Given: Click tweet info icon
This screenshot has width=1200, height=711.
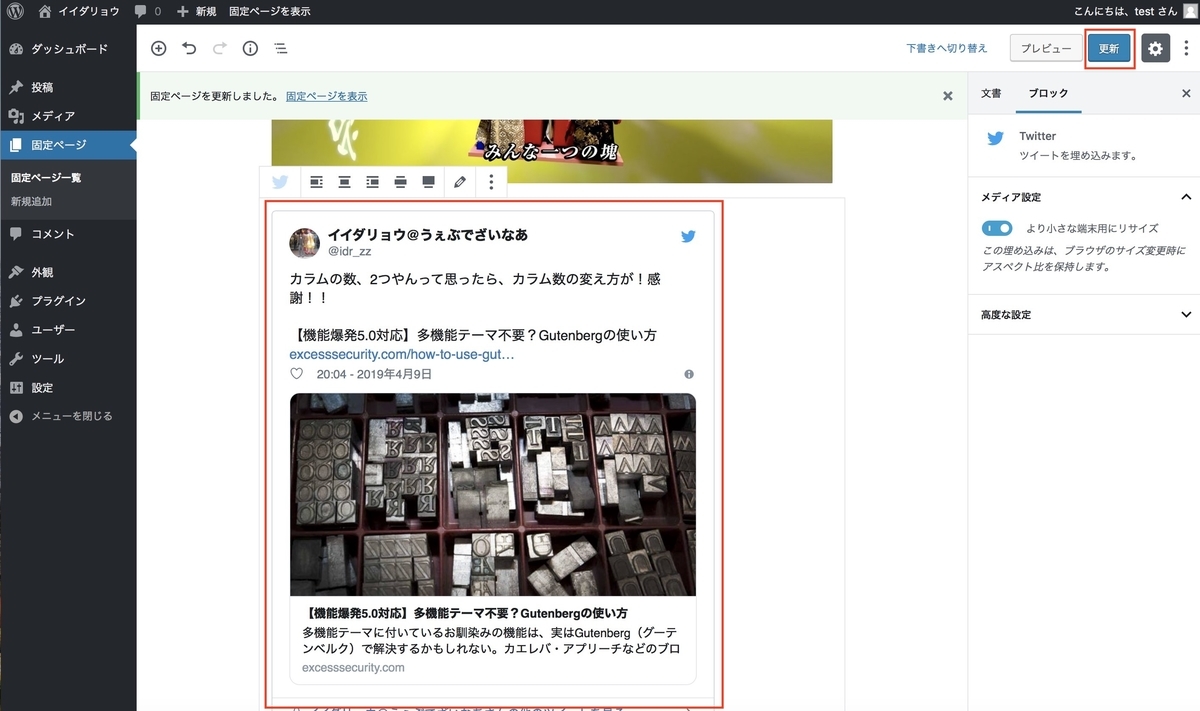Looking at the screenshot, I should click(x=689, y=374).
